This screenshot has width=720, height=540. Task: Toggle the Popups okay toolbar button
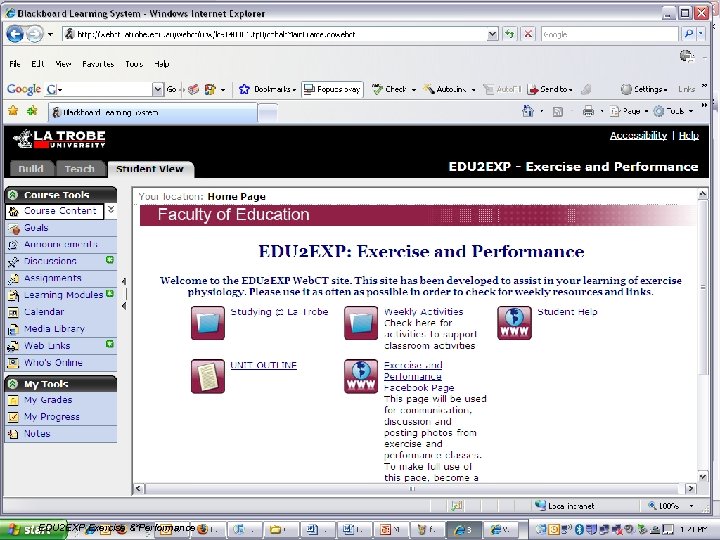332,89
